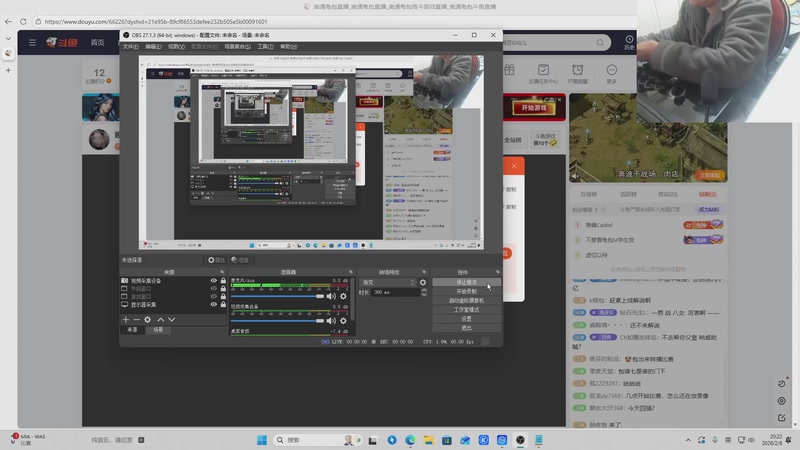Click the transition duration 300 ms field
The width and height of the screenshot is (800, 450).
point(395,292)
